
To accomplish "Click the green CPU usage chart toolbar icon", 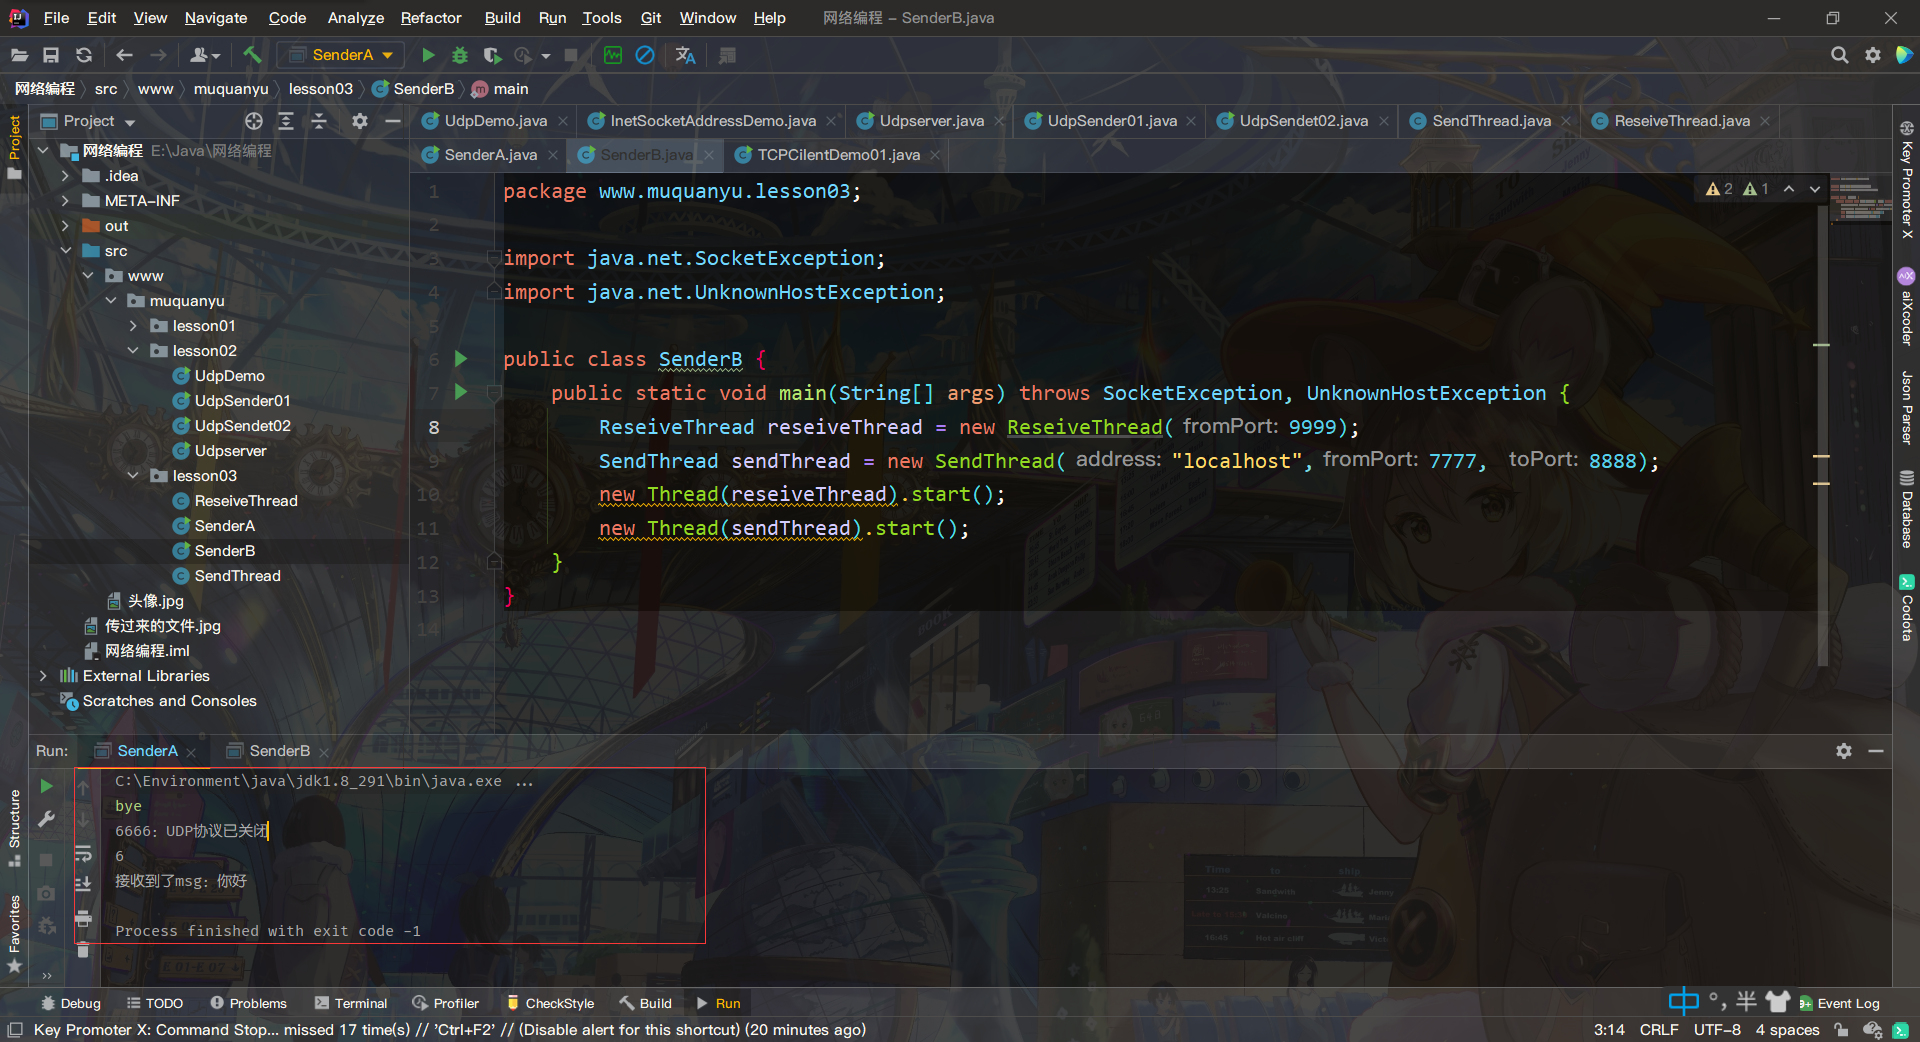I will point(613,55).
